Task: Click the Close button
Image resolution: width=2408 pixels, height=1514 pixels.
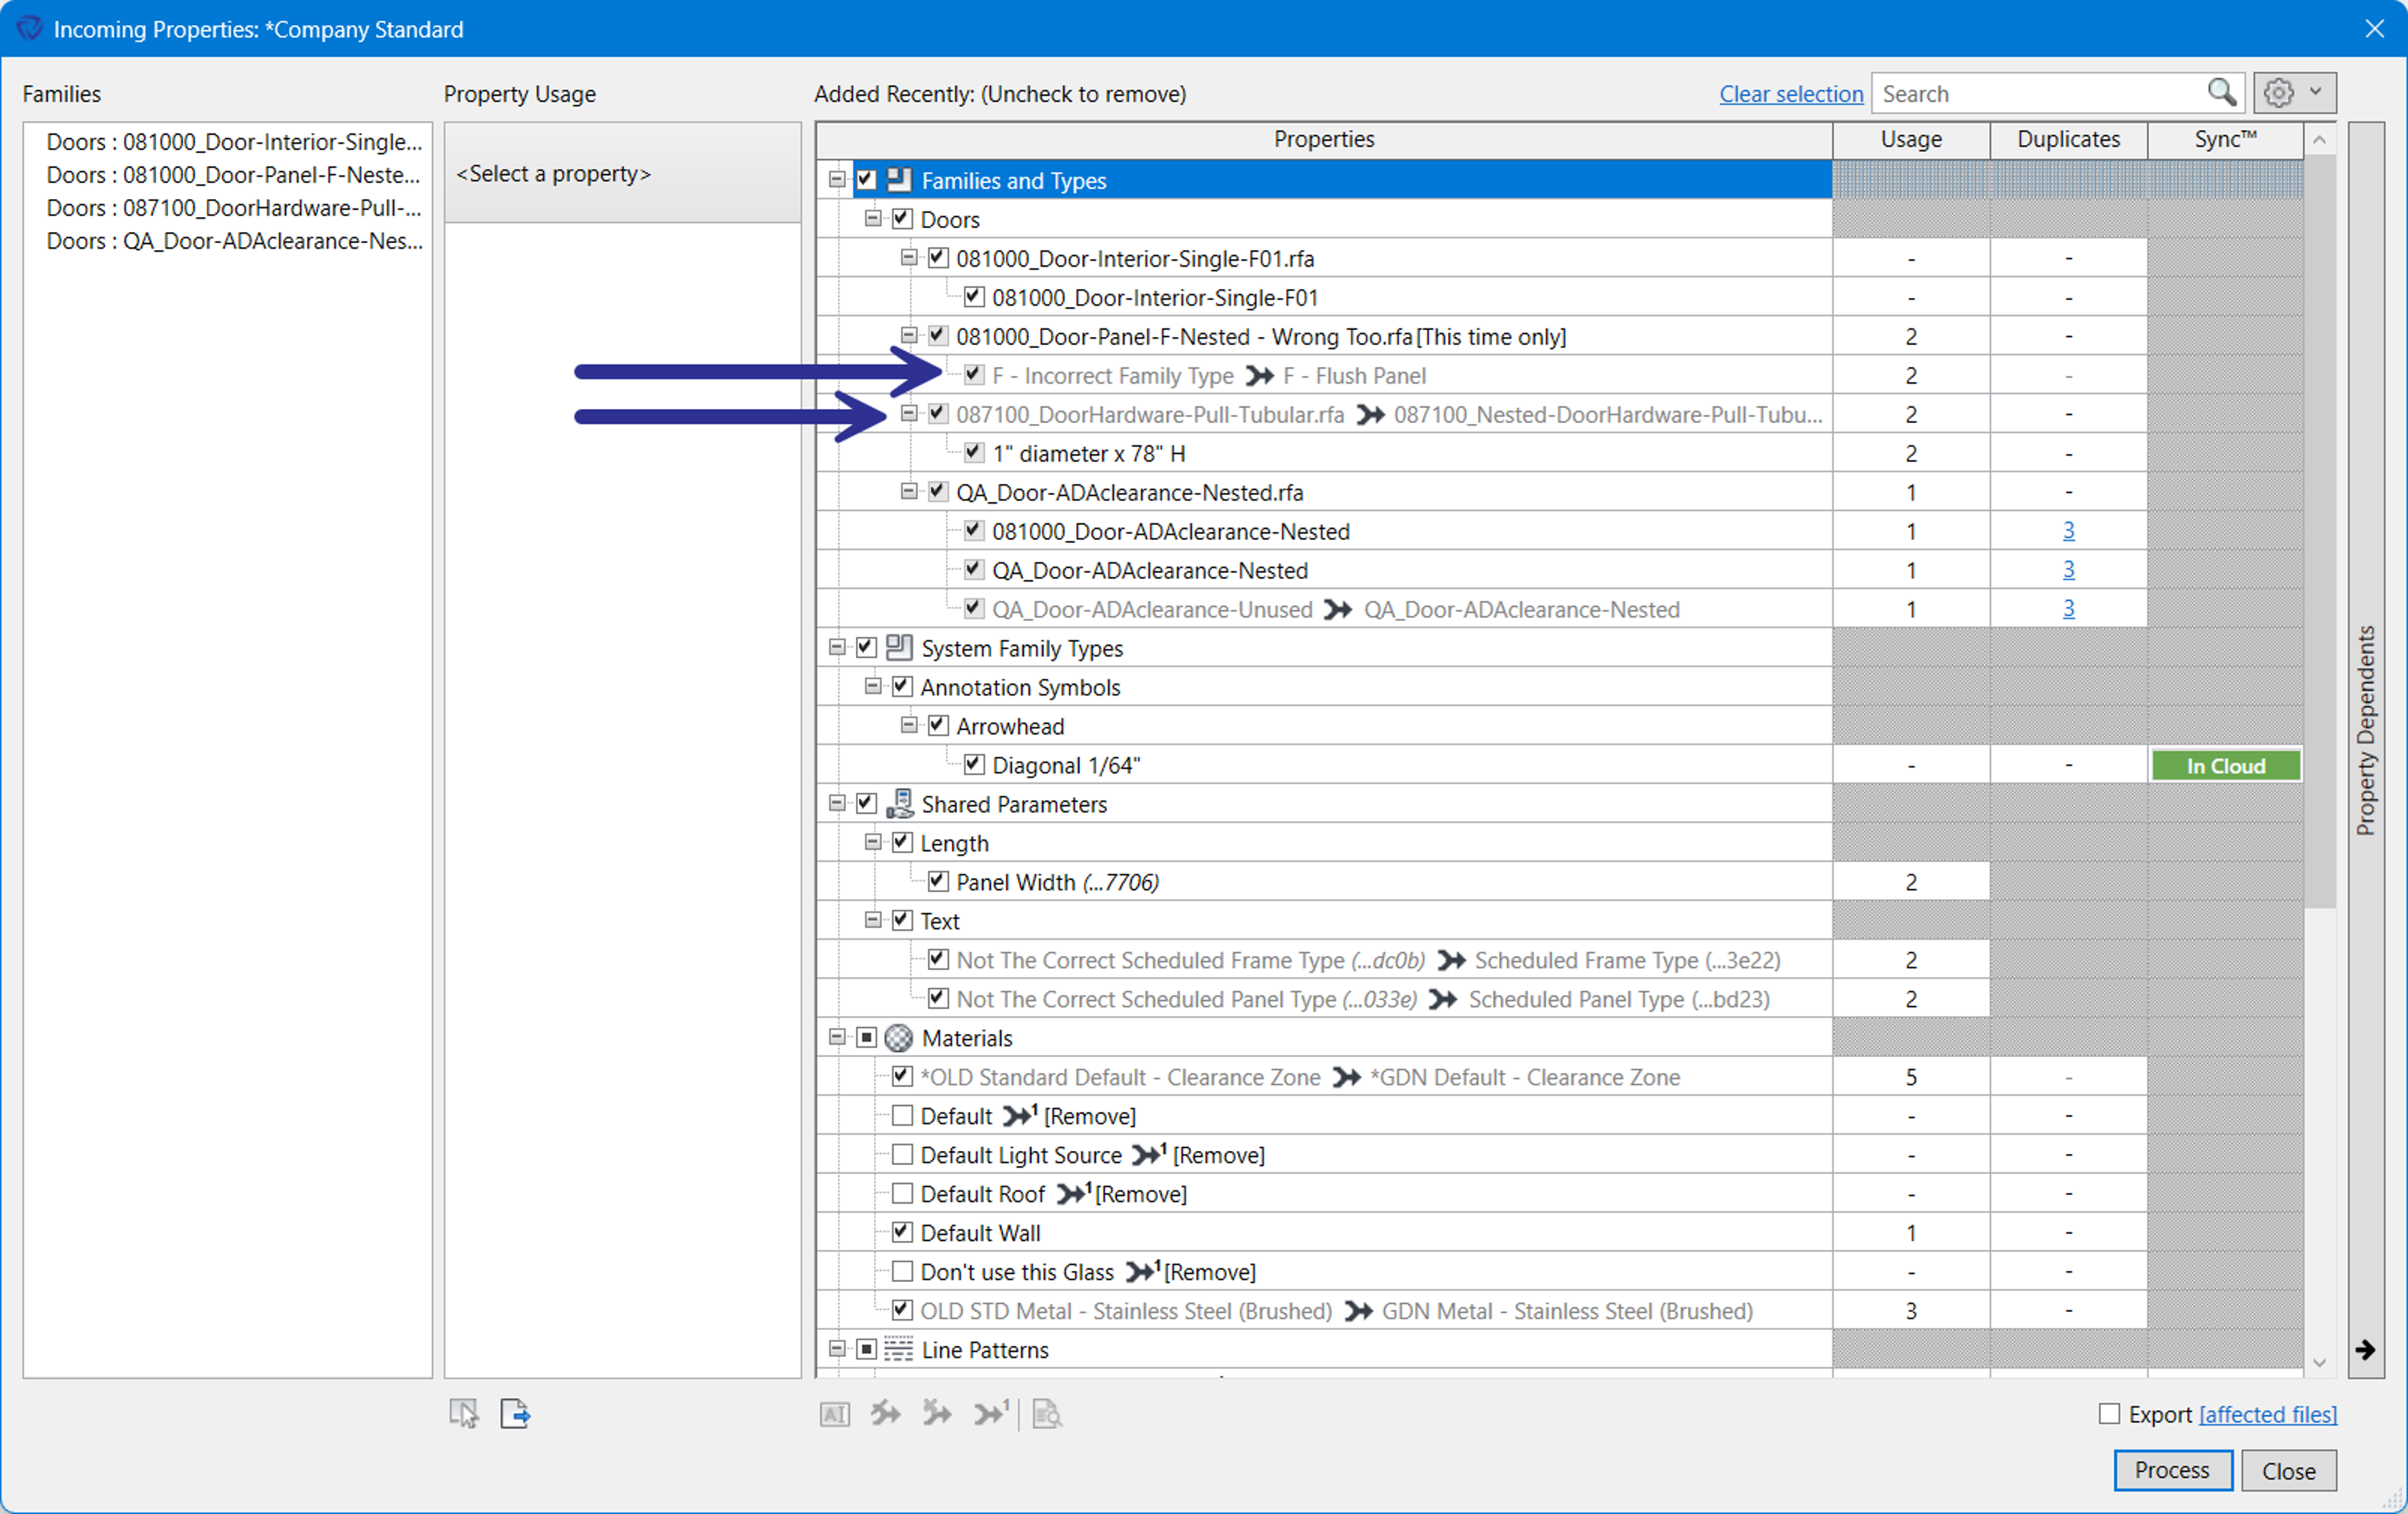Action: pos(2289,1471)
